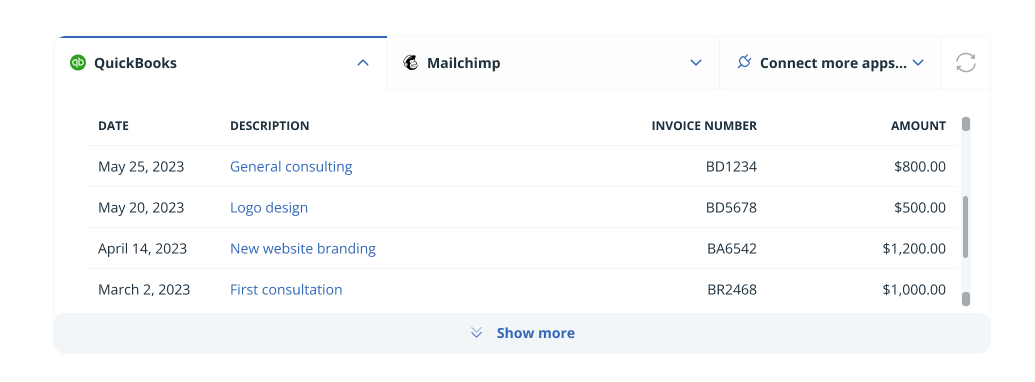
Task: Click the plug icon beside Connect more apps
Action: click(x=744, y=63)
